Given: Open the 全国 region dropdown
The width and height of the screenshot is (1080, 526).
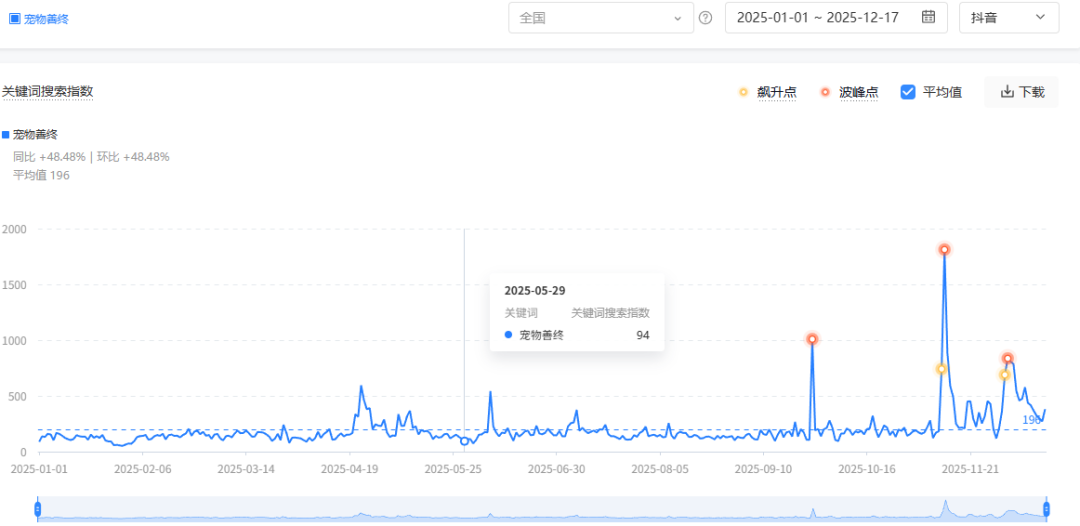Looking at the screenshot, I should click(601, 18).
